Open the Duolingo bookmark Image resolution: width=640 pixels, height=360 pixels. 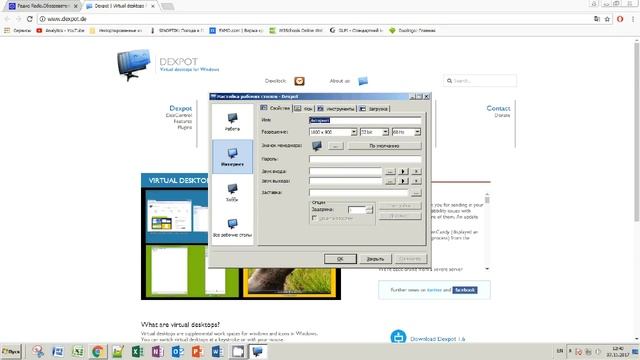point(412,31)
